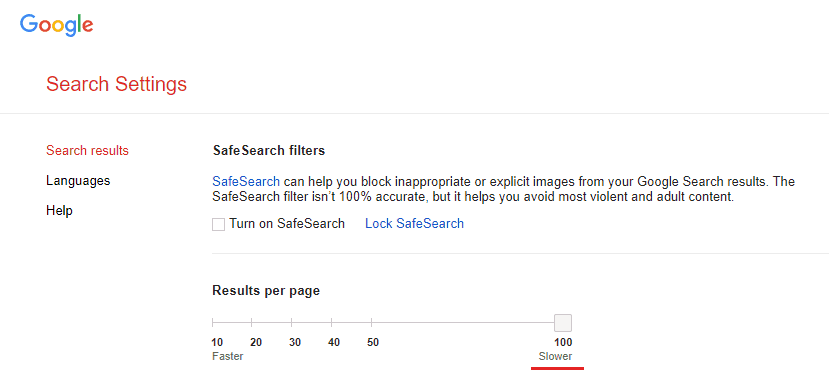829x381 pixels.
Task: Open the Lock SafeSearch link
Action: point(414,224)
